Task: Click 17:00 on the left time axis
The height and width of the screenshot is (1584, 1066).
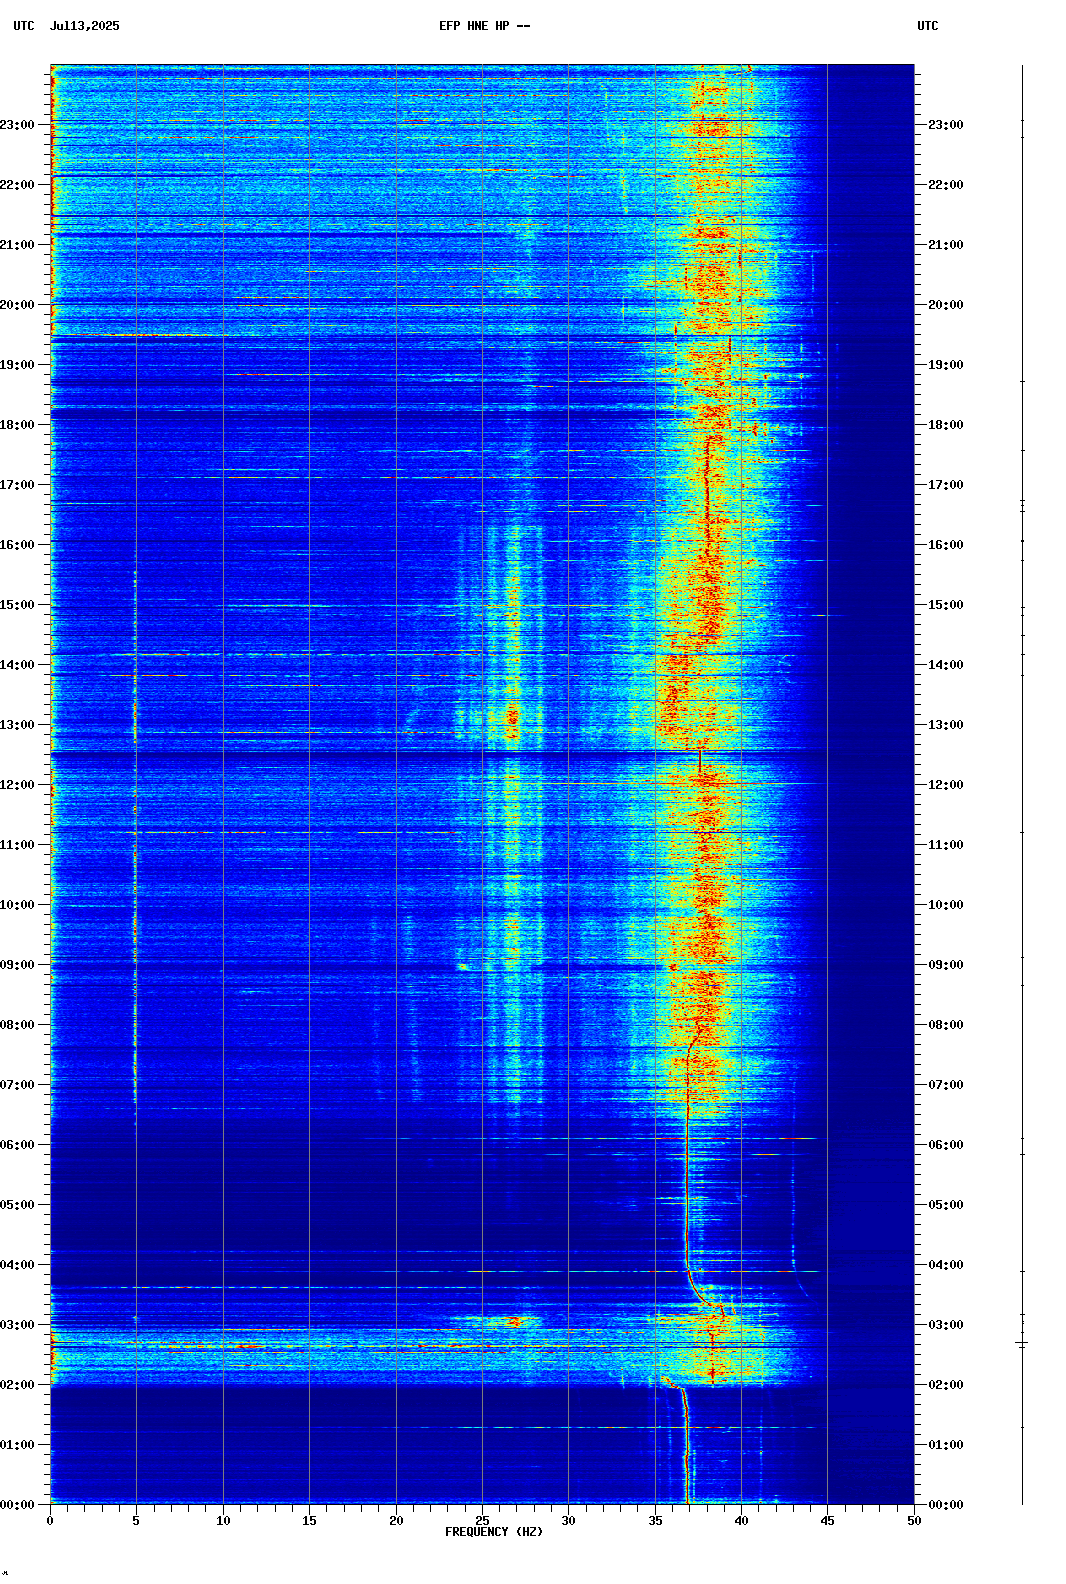Action: tap(18, 485)
